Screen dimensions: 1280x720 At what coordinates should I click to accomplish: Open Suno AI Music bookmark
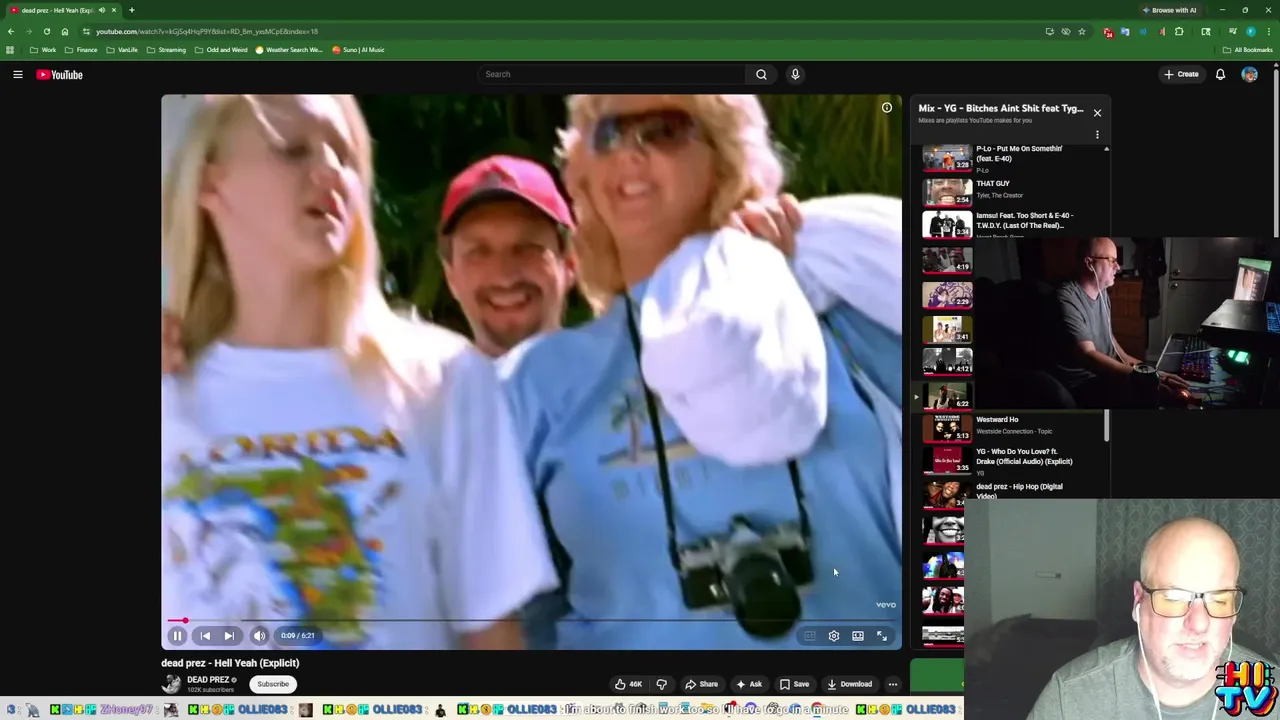[x=357, y=50]
